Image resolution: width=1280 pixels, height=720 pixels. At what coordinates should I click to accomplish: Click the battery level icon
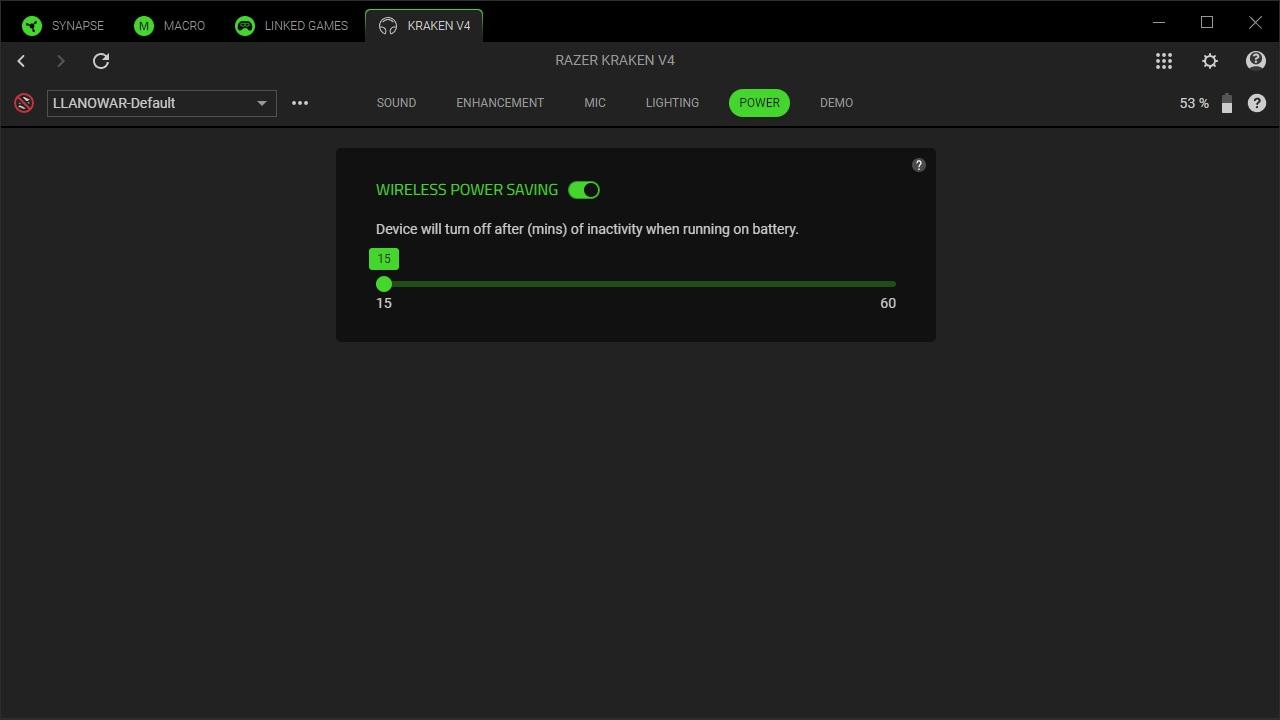pos(1227,103)
